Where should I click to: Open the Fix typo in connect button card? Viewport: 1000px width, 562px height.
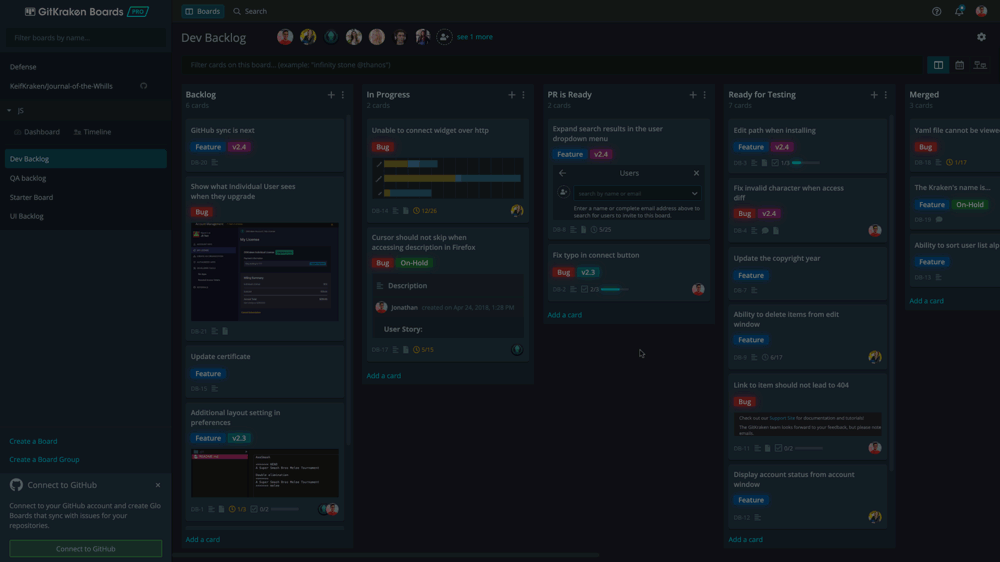[x=628, y=272]
